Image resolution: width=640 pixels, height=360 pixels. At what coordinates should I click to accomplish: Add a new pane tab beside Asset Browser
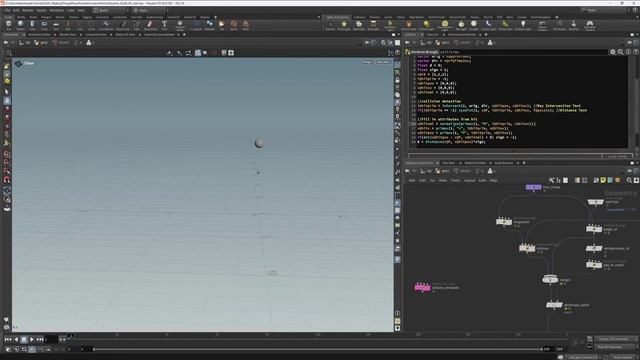tap(524, 163)
